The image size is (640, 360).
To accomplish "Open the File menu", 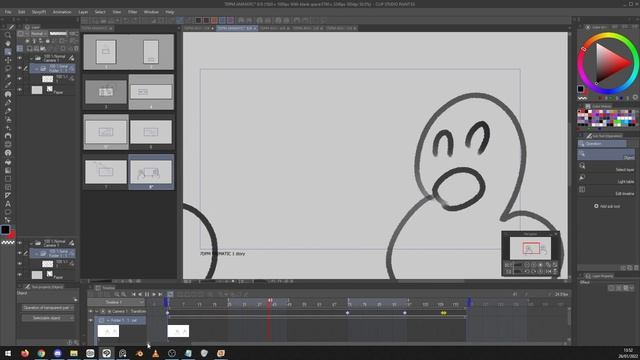I will pos(8,12).
